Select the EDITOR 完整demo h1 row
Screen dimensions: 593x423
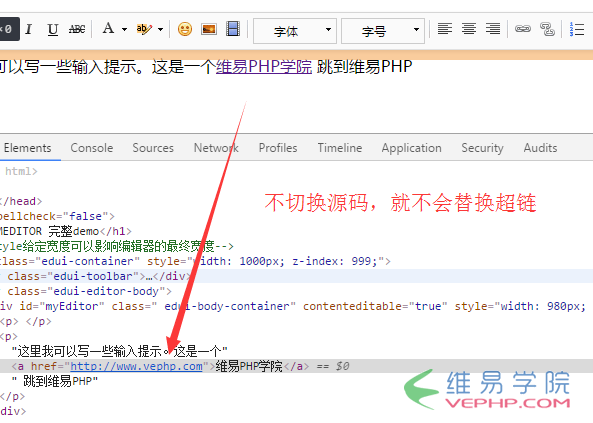point(296,231)
